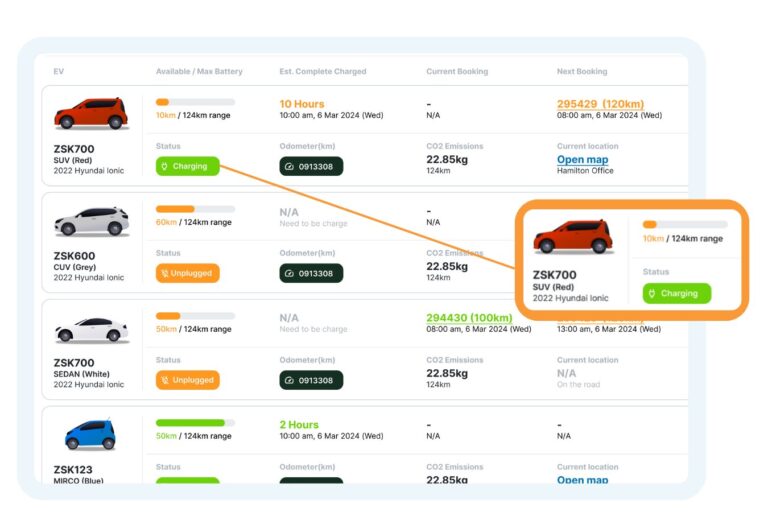The image size is (768, 512).
Task: Click the '10 Hours' charge estimate
Action: click(x=302, y=104)
